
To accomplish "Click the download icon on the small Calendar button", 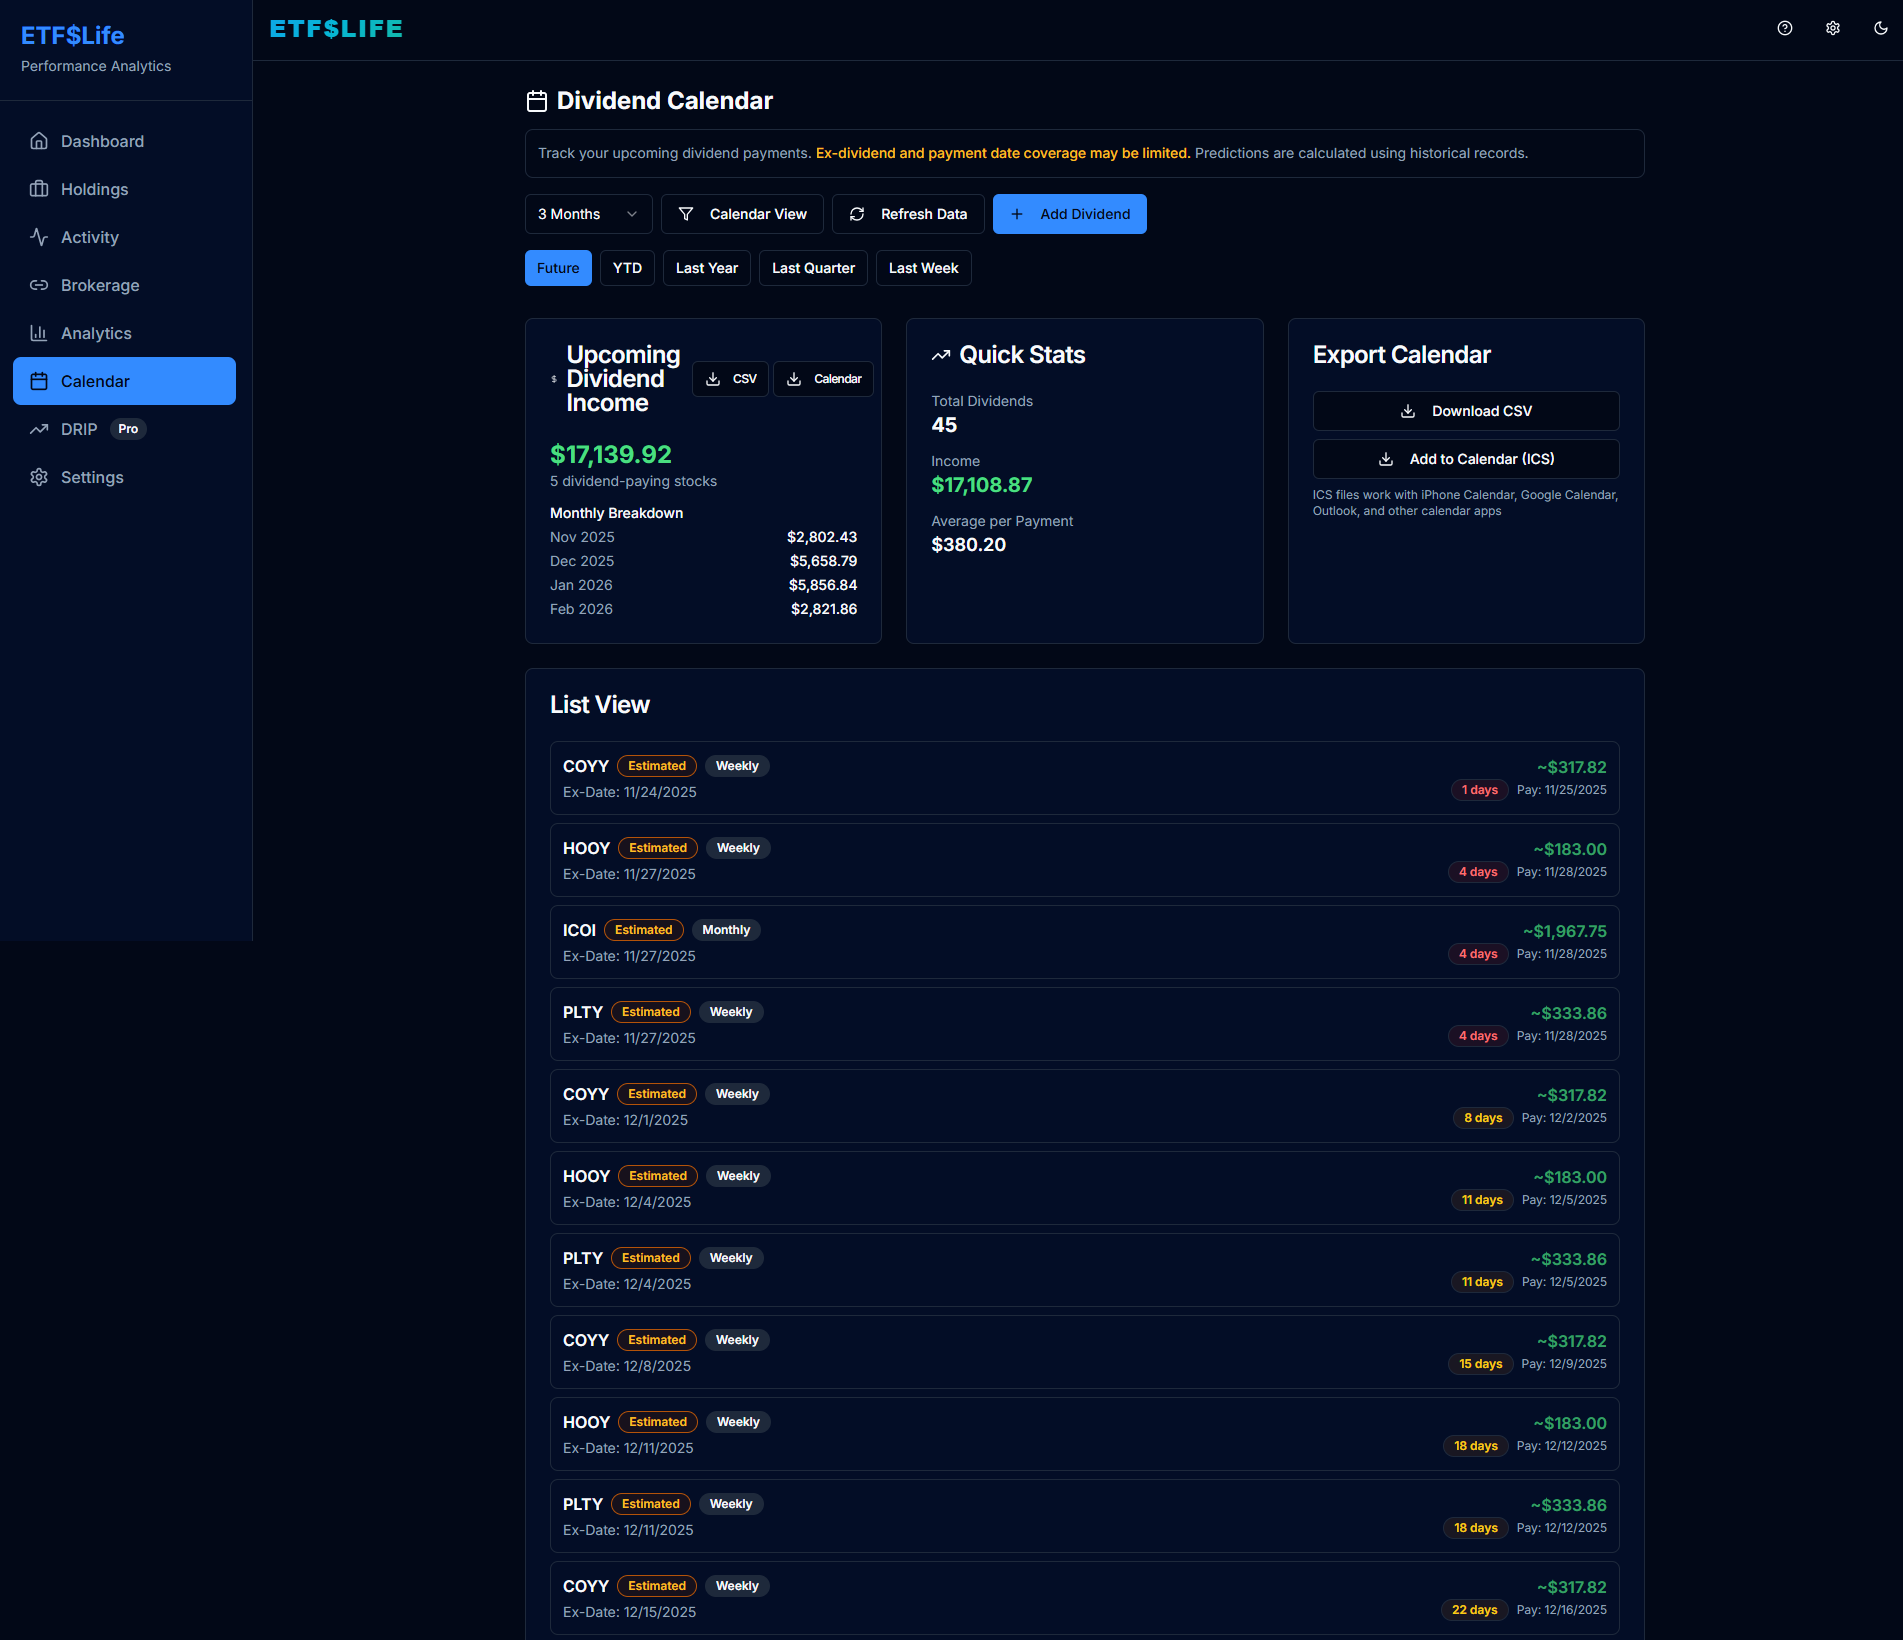I will coord(794,379).
